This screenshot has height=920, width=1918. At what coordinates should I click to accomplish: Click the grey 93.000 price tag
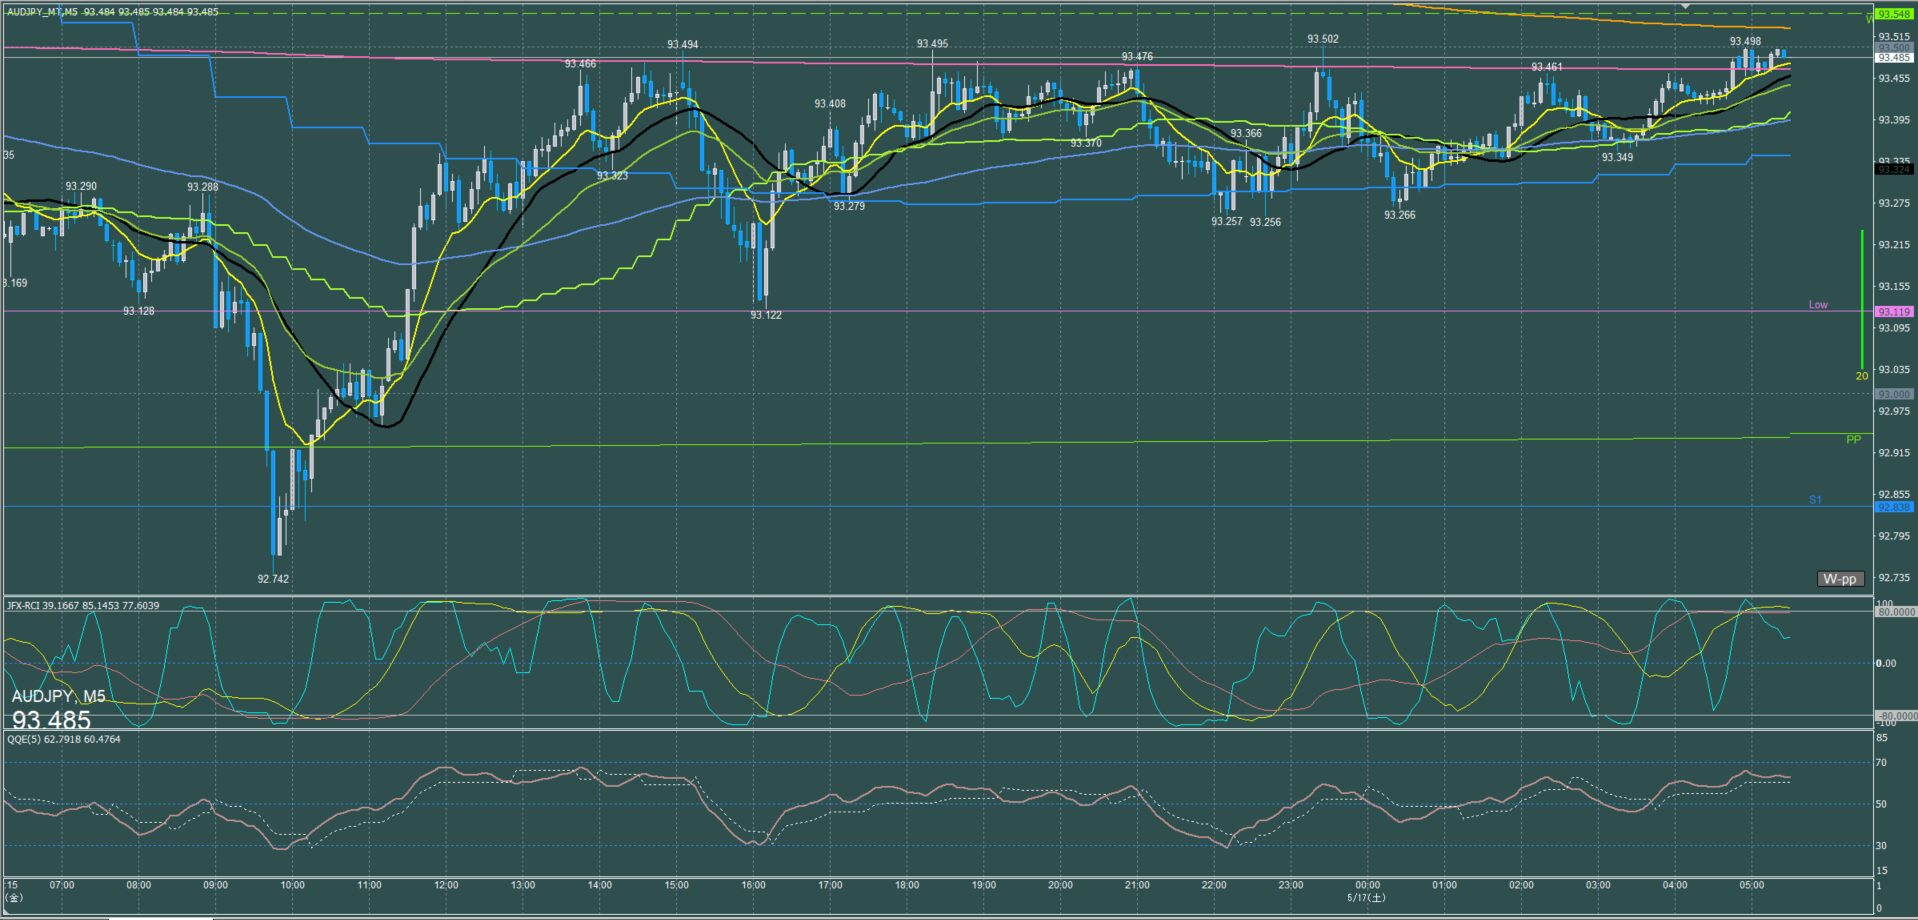tap(1894, 395)
